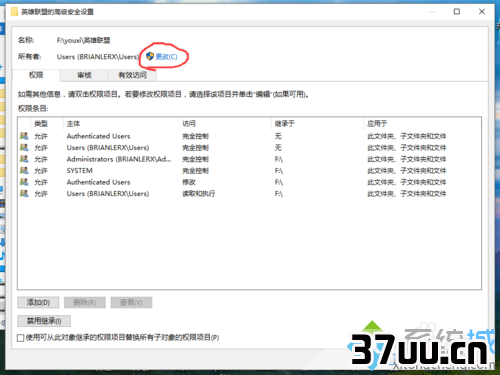Select the Users (BRIANLERX\Users) entry with 读取和执行 access
Image resolution: width=500 pixels, height=375 pixels.
click(108, 194)
